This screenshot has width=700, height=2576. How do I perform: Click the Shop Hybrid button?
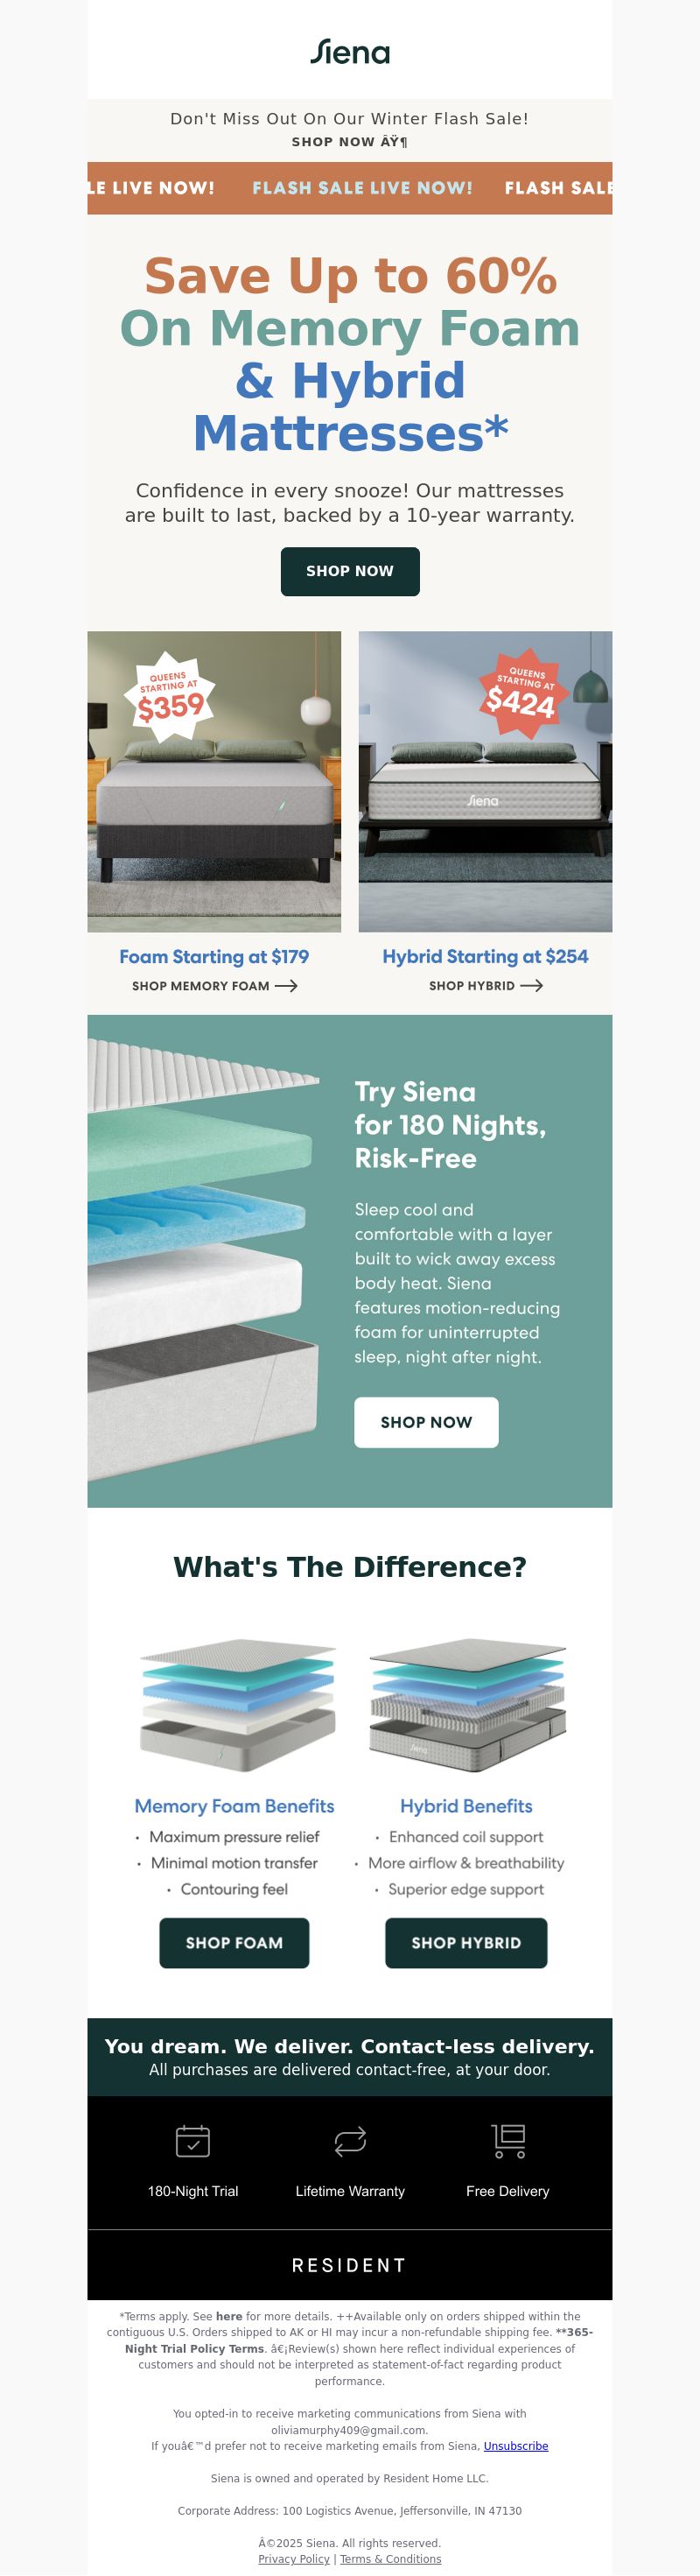[x=466, y=1943]
